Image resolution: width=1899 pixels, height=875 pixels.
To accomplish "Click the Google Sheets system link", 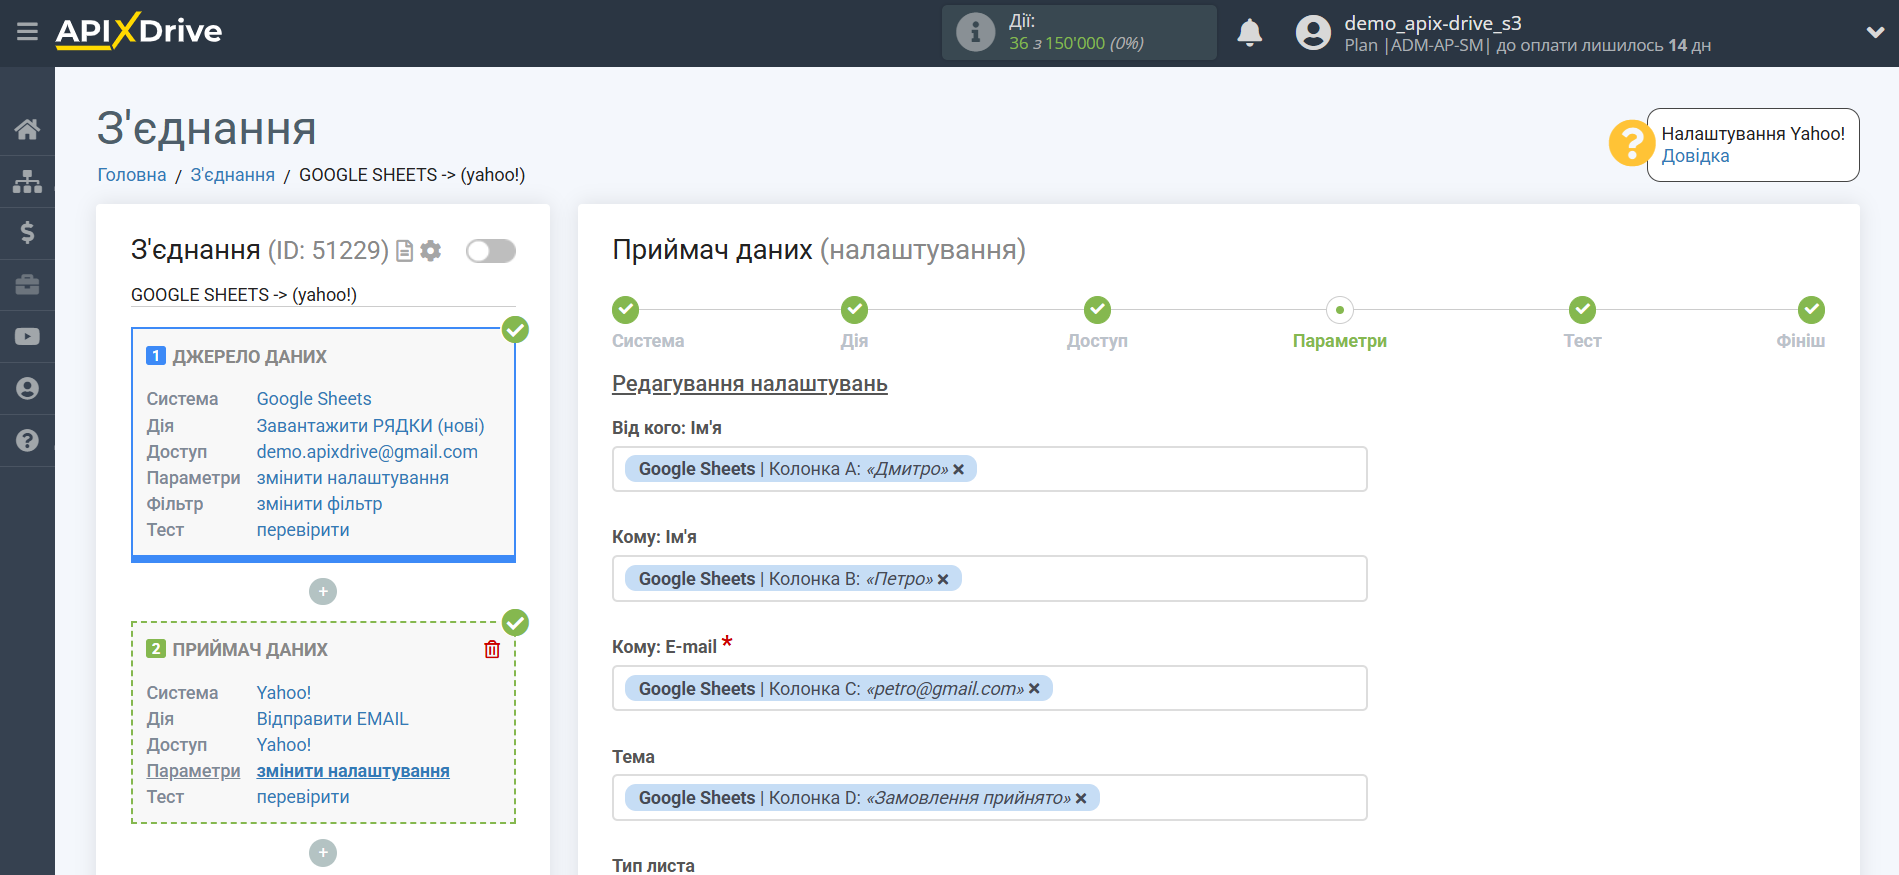I will pyautogui.click(x=314, y=399).
